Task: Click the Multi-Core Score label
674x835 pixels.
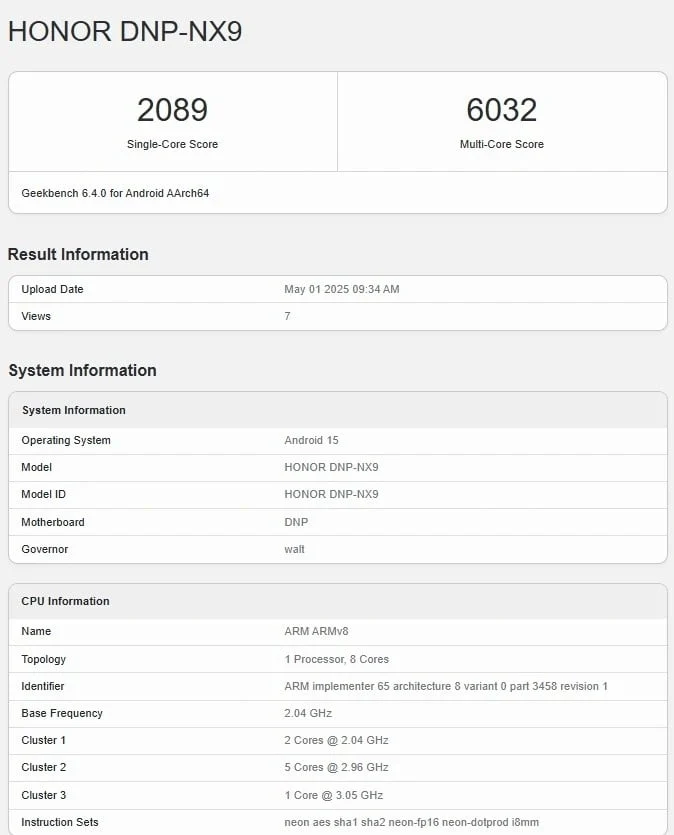Action: click(x=502, y=144)
